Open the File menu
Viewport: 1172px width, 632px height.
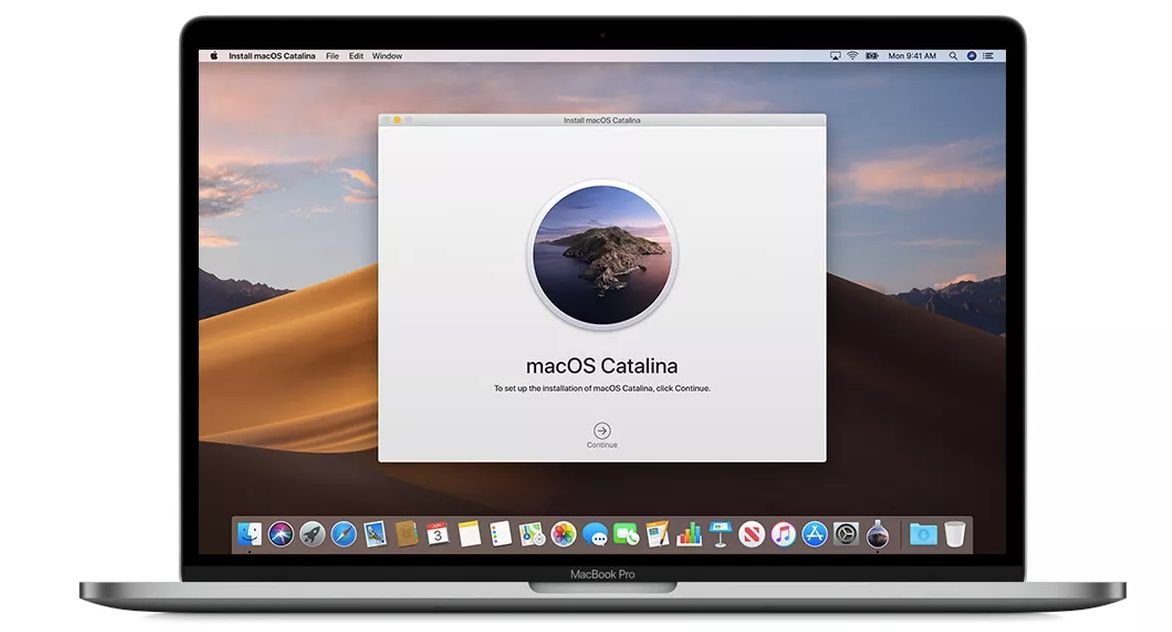[332, 56]
